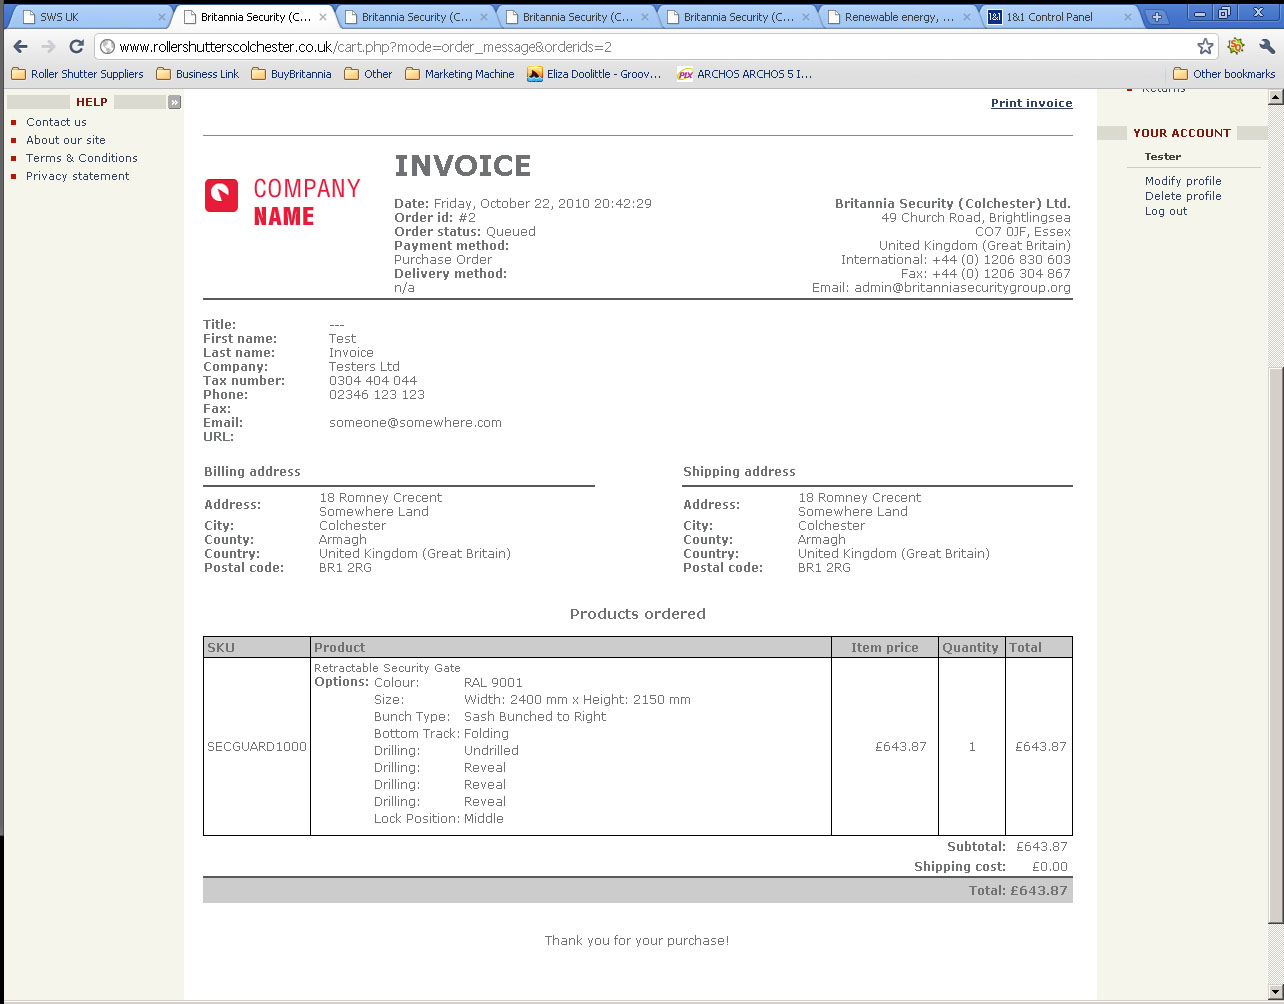The height and width of the screenshot is (1004, 1284).
Task: Reload the page with refresh icon
Action: pyautogui.click(x=76, y=47)
